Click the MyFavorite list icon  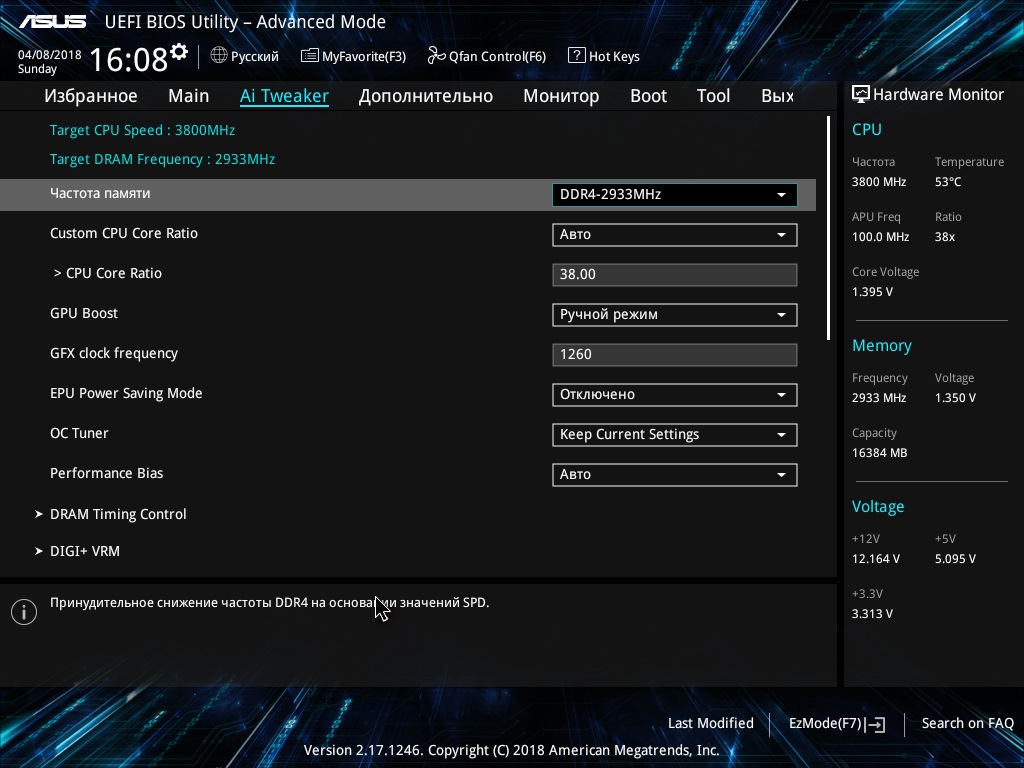(310, 56)
